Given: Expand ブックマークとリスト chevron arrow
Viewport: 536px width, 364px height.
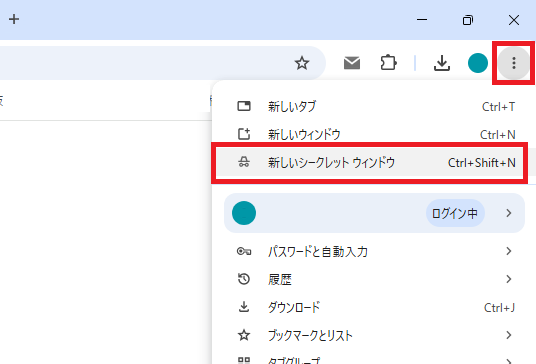Looking at the screenshot, I should click(509, 335).
